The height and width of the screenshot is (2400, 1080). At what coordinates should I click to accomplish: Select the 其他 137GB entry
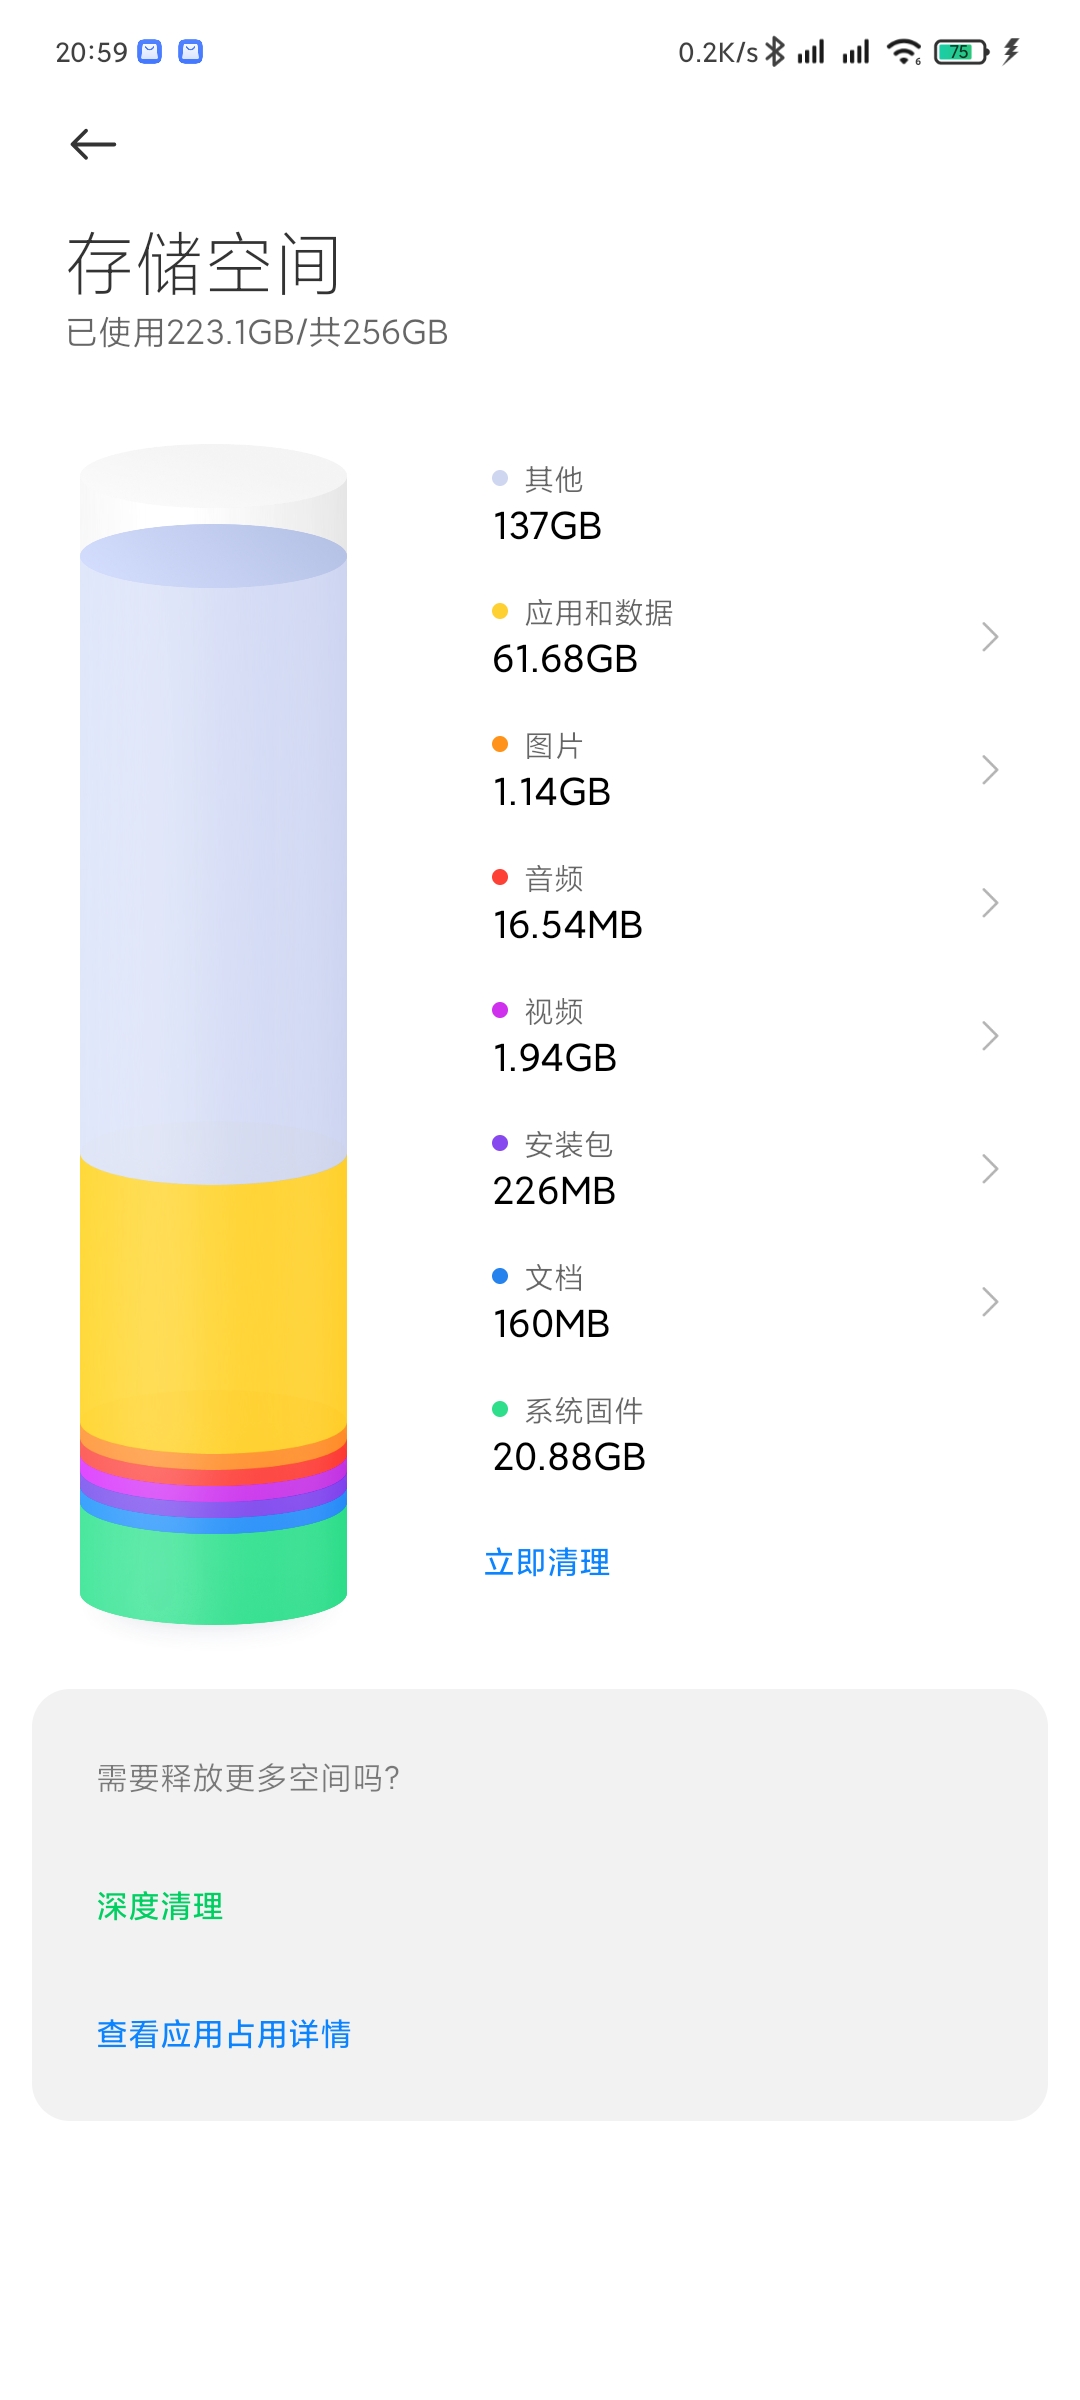click(547, 503)
